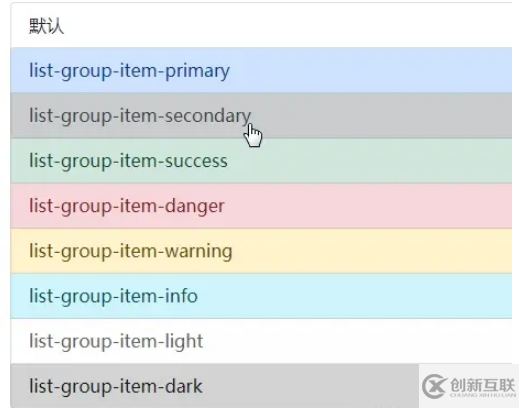
Task: Choose the list-group-item-success text
Action: point(128,161)
